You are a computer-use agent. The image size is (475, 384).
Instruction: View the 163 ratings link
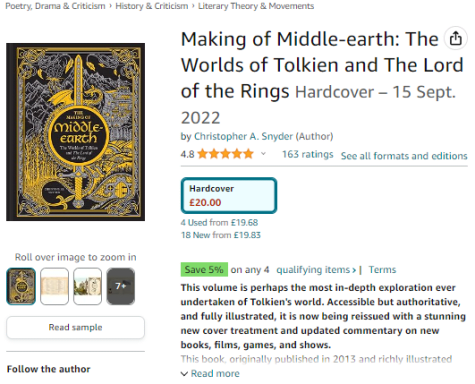[307, 154]
